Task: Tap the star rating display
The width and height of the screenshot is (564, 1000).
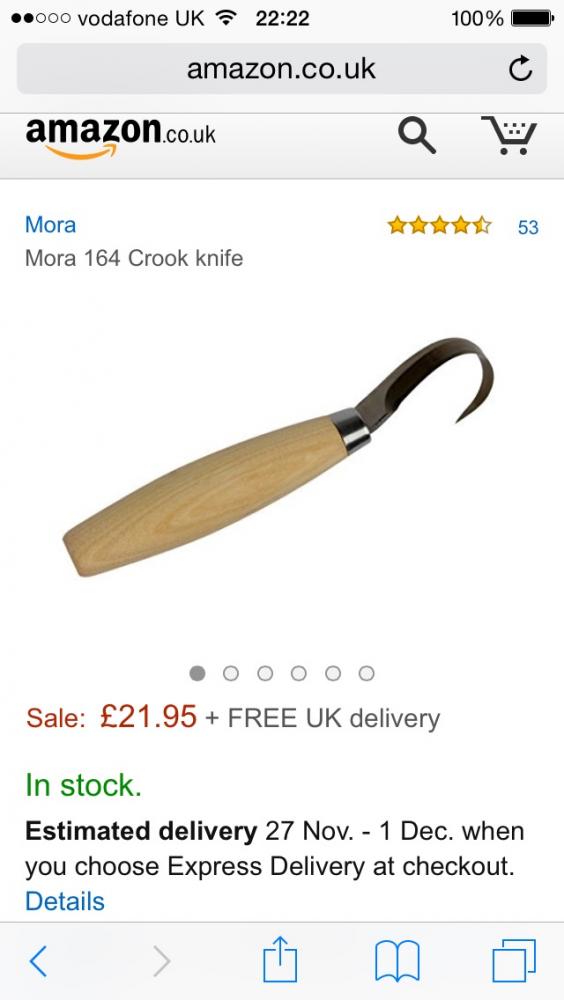Action: pos(440,225)
